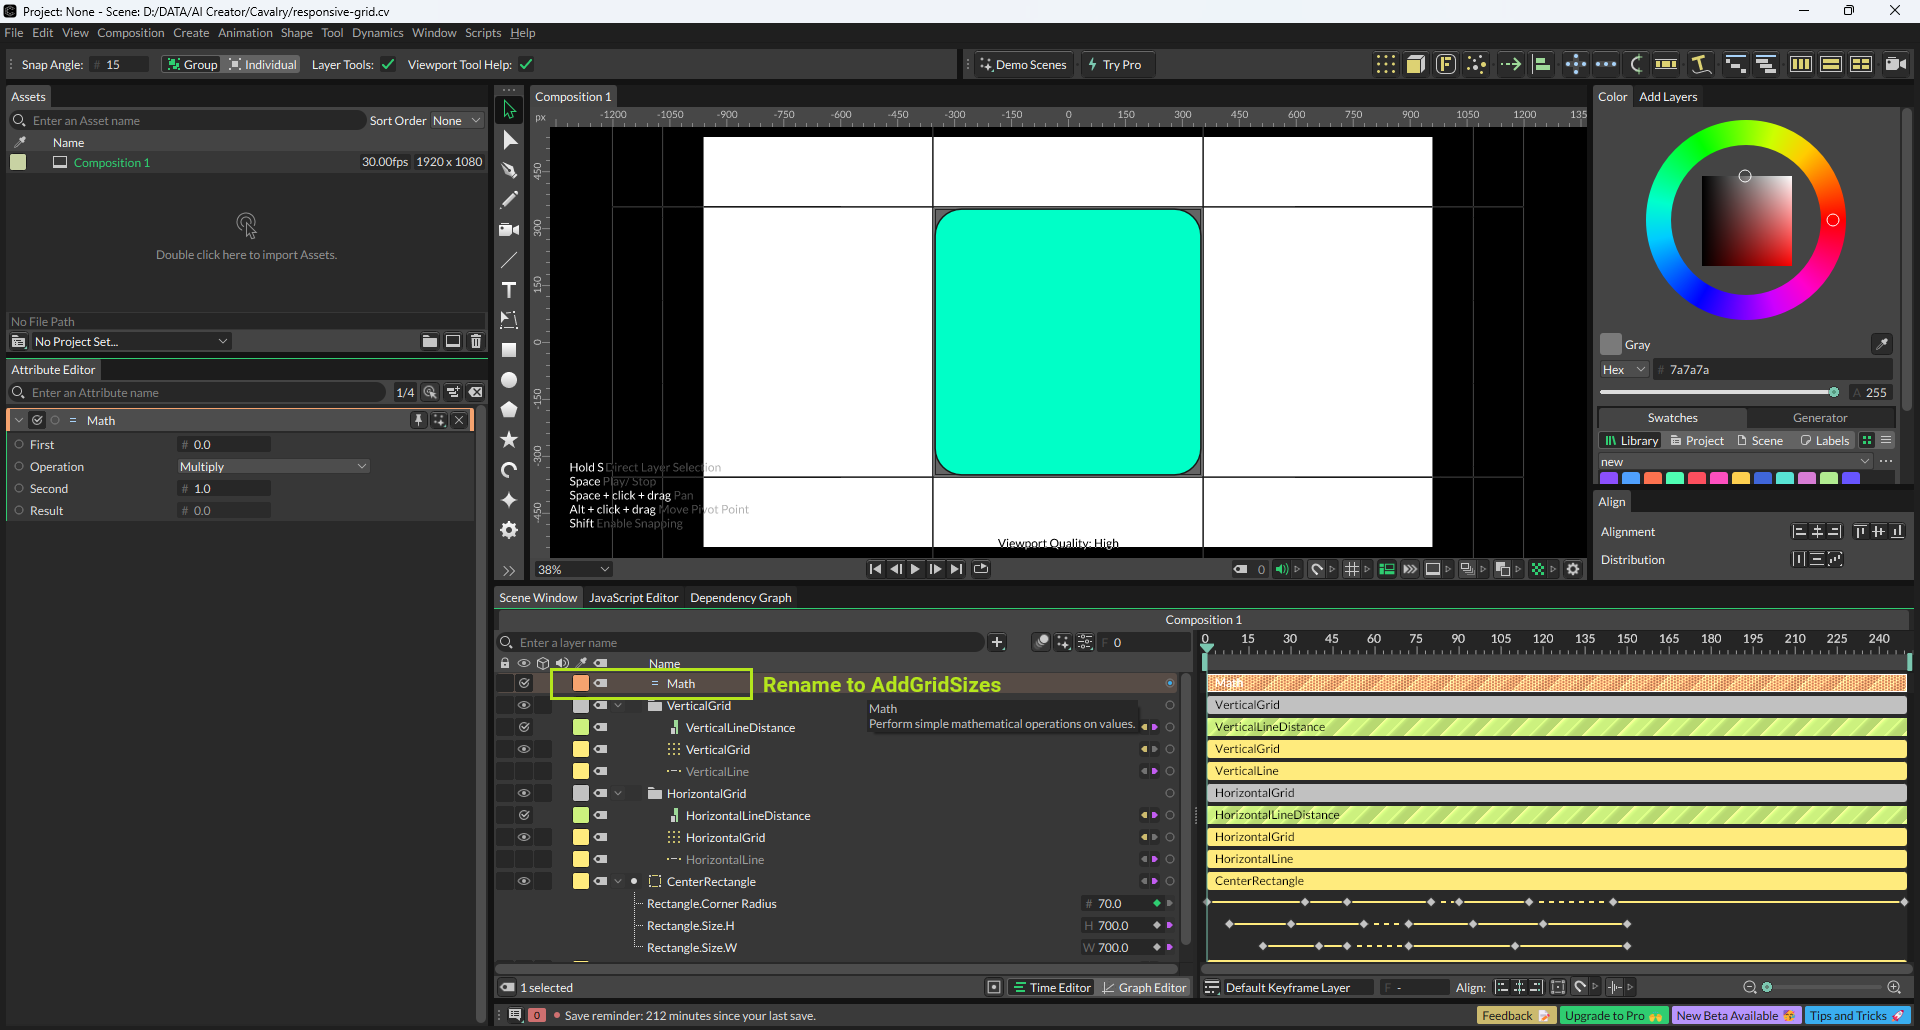Click the color eyedropper icon

[x=1881, y=344]
